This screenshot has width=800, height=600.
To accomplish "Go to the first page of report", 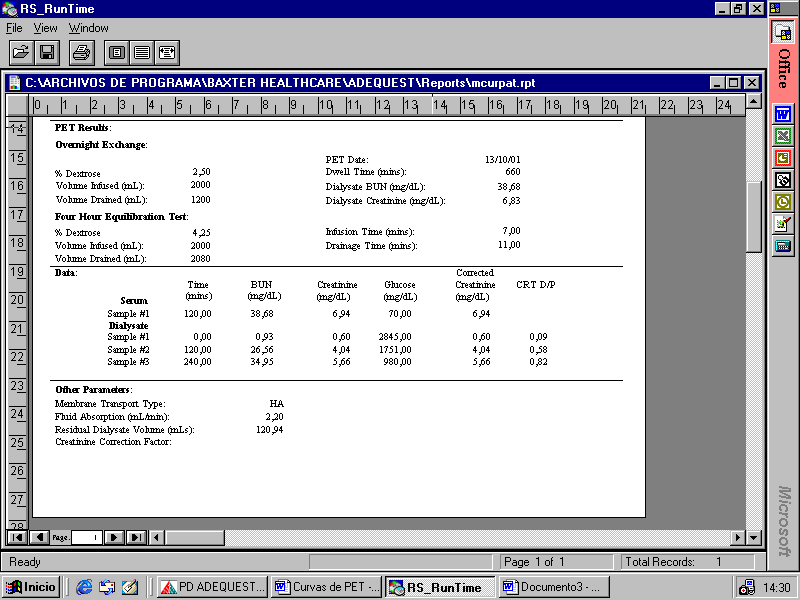I will pyautogui.click(x=16, y=537).
